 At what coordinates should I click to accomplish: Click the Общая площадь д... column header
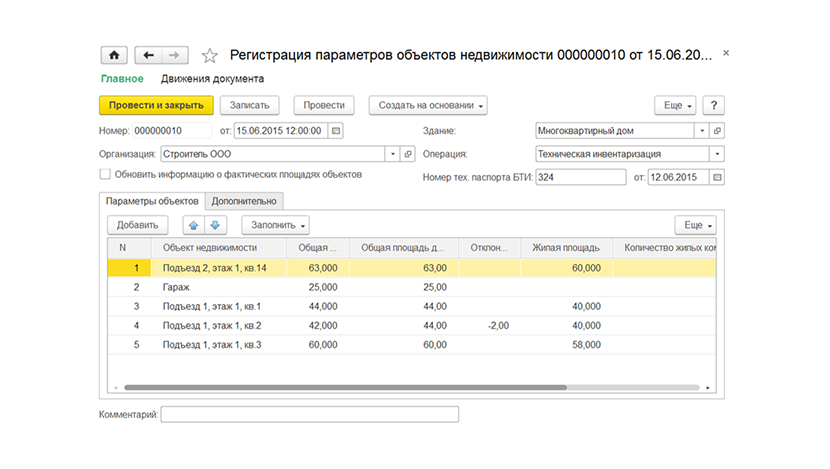[404, 248]
